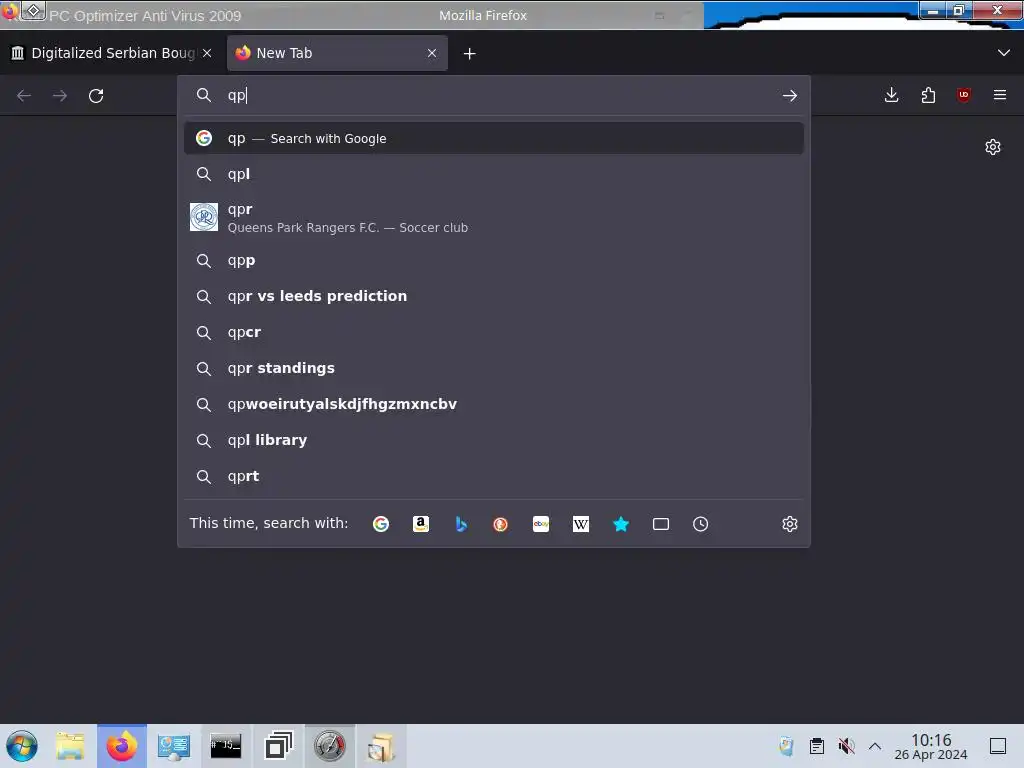Expand the list all tabs chevron
1024x768 pixels.
[x=1004, y=53]
